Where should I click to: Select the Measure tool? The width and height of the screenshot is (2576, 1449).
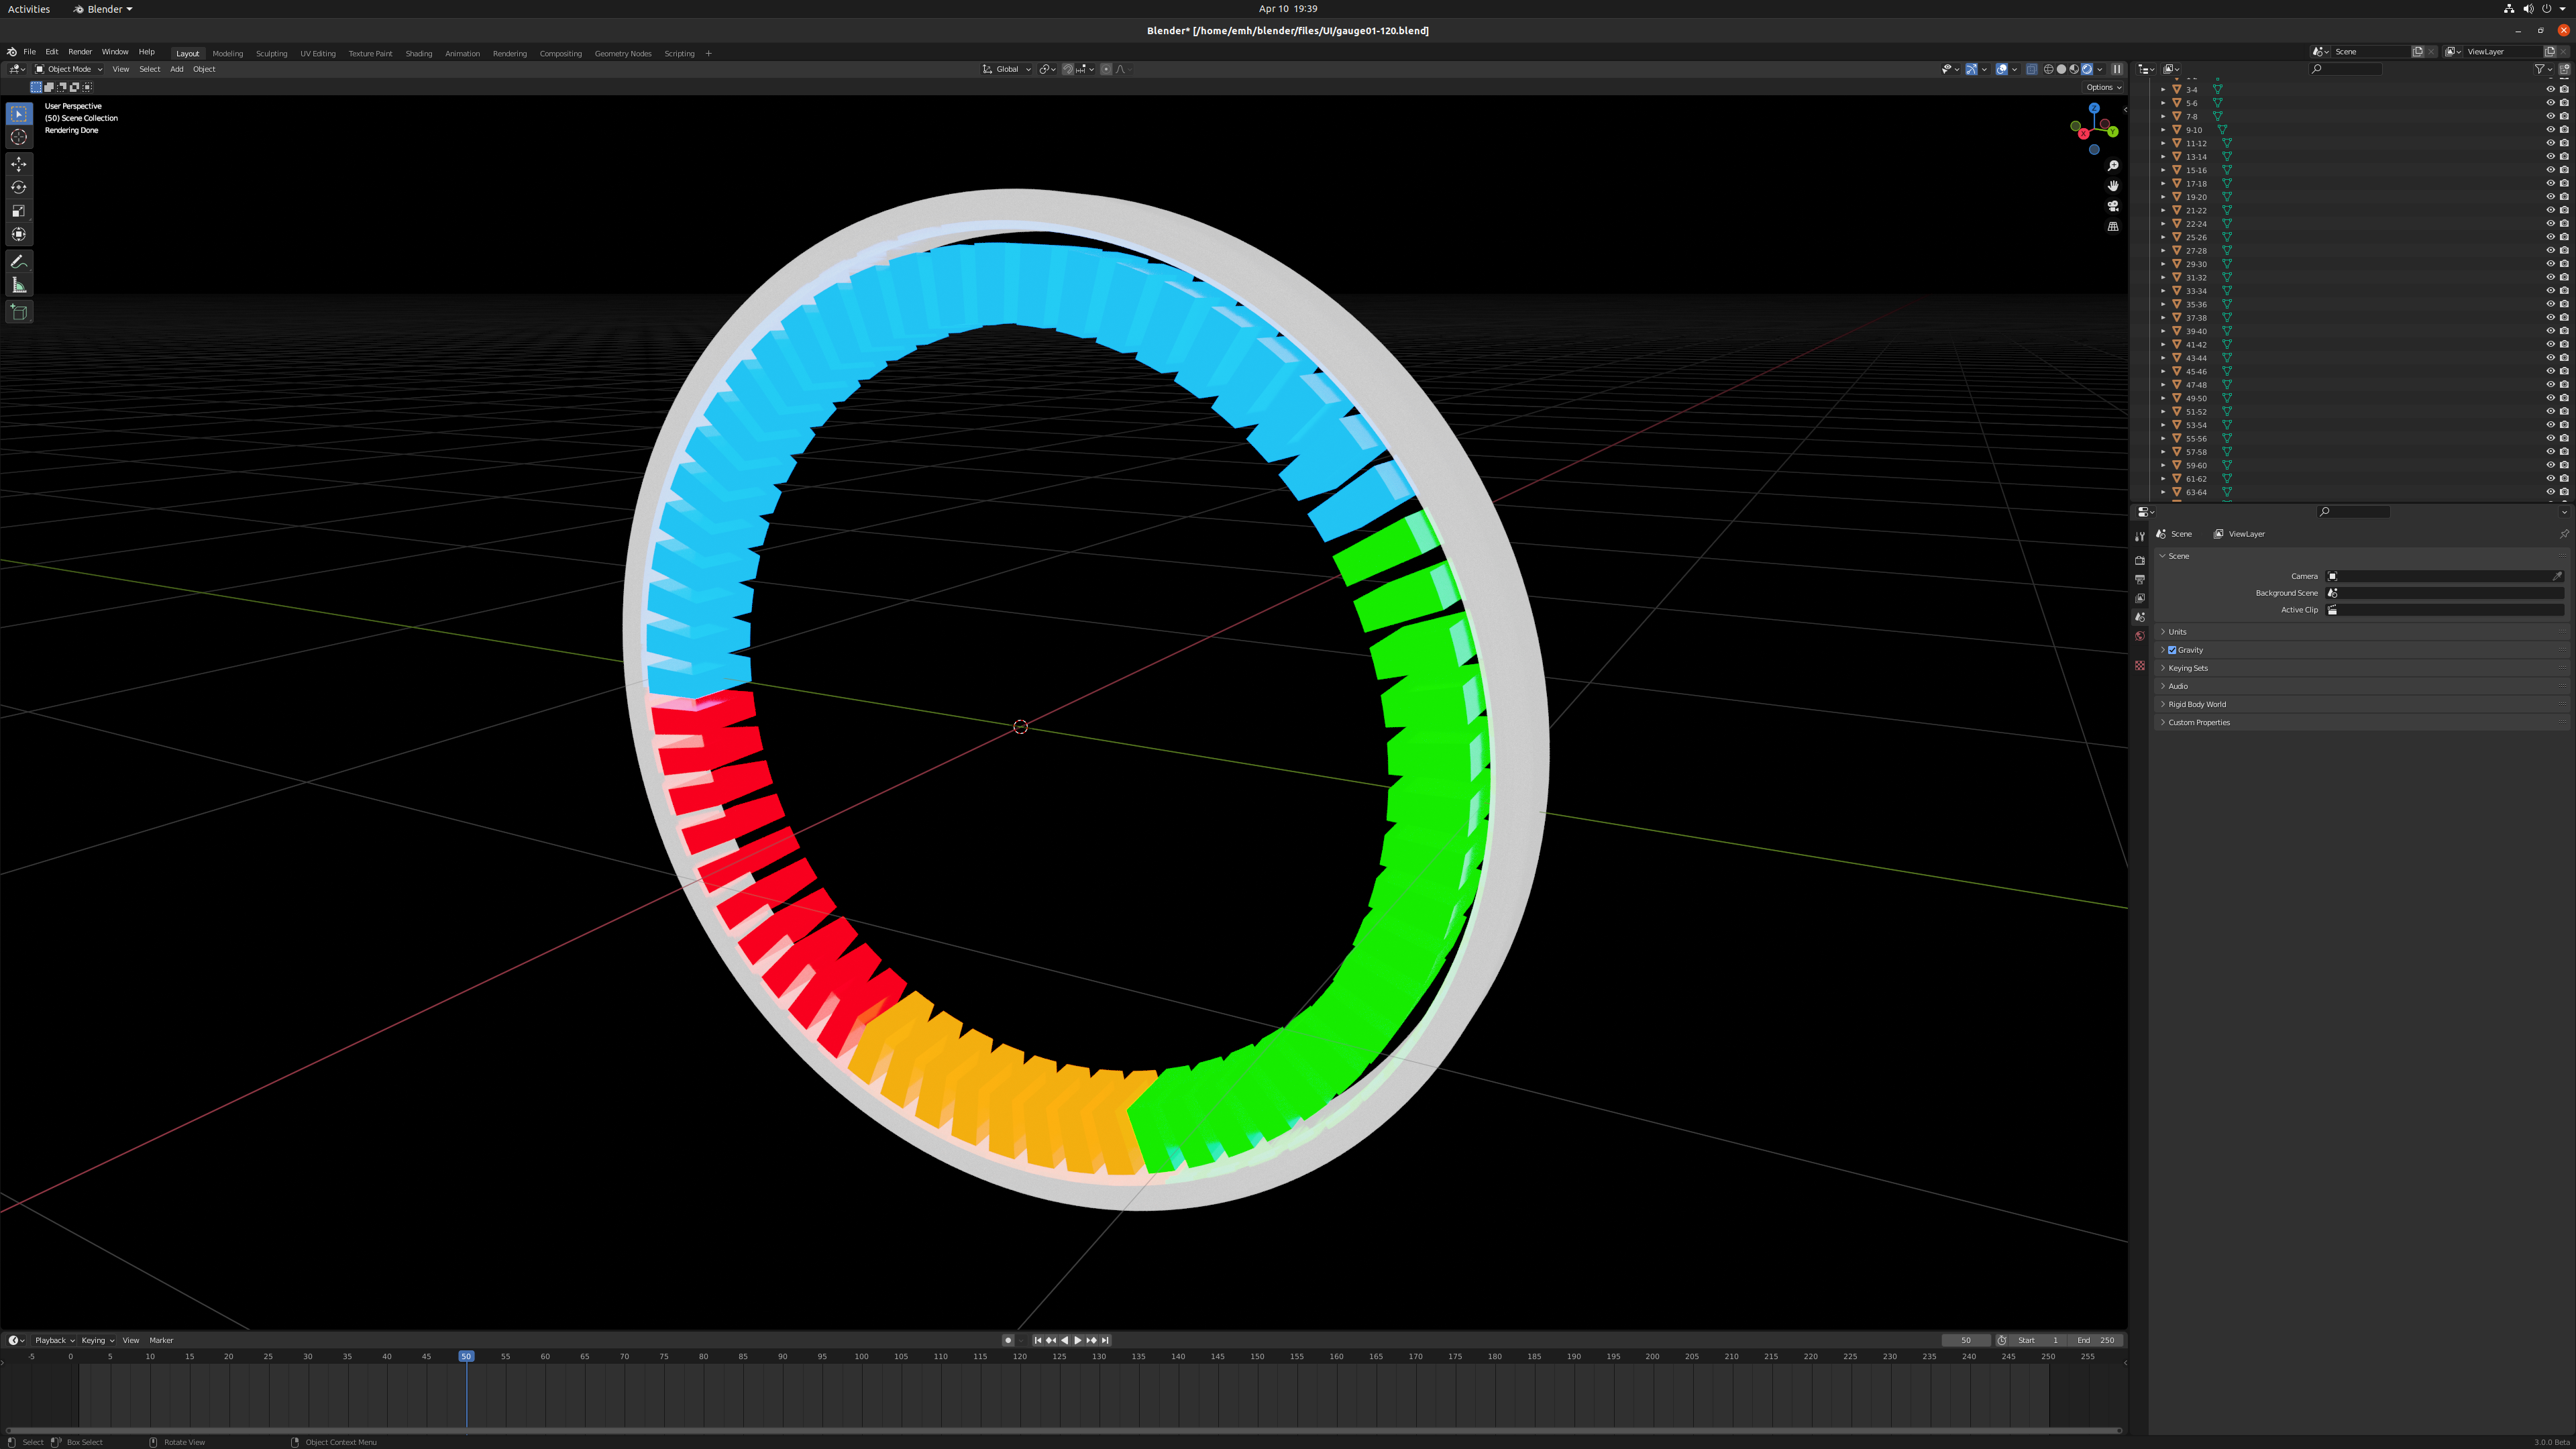coord(19,286)
